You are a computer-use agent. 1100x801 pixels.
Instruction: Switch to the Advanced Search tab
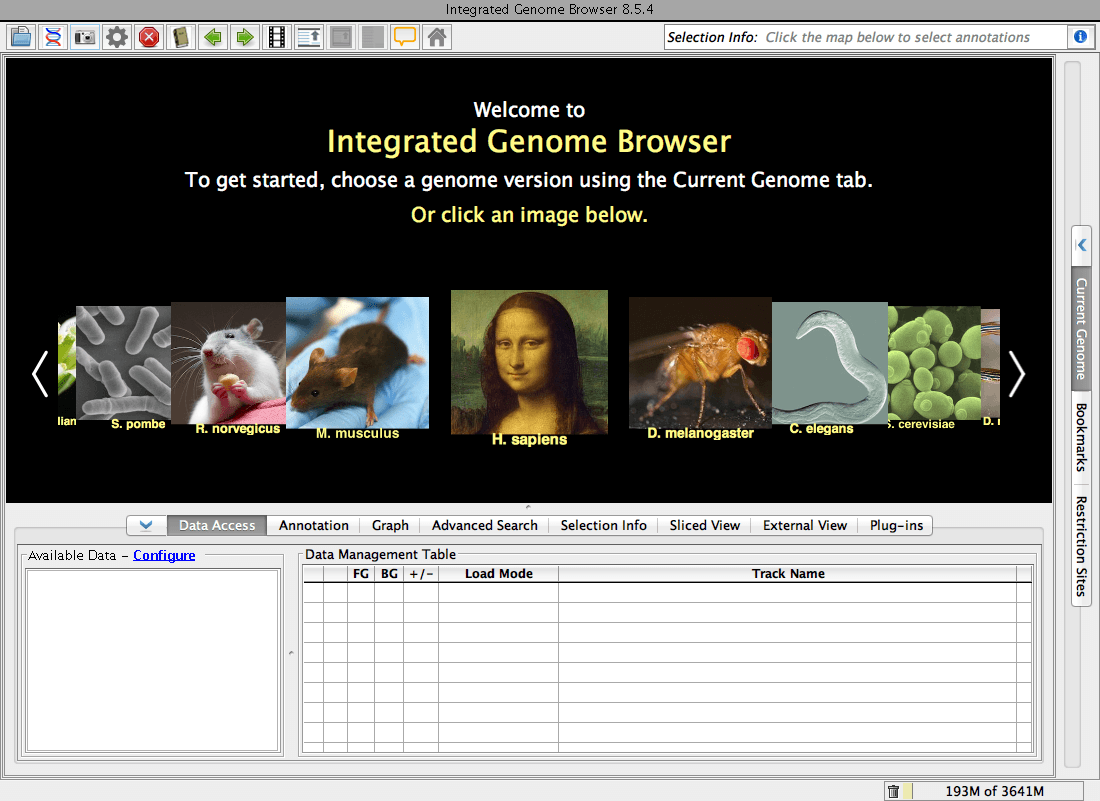(484, 525)
